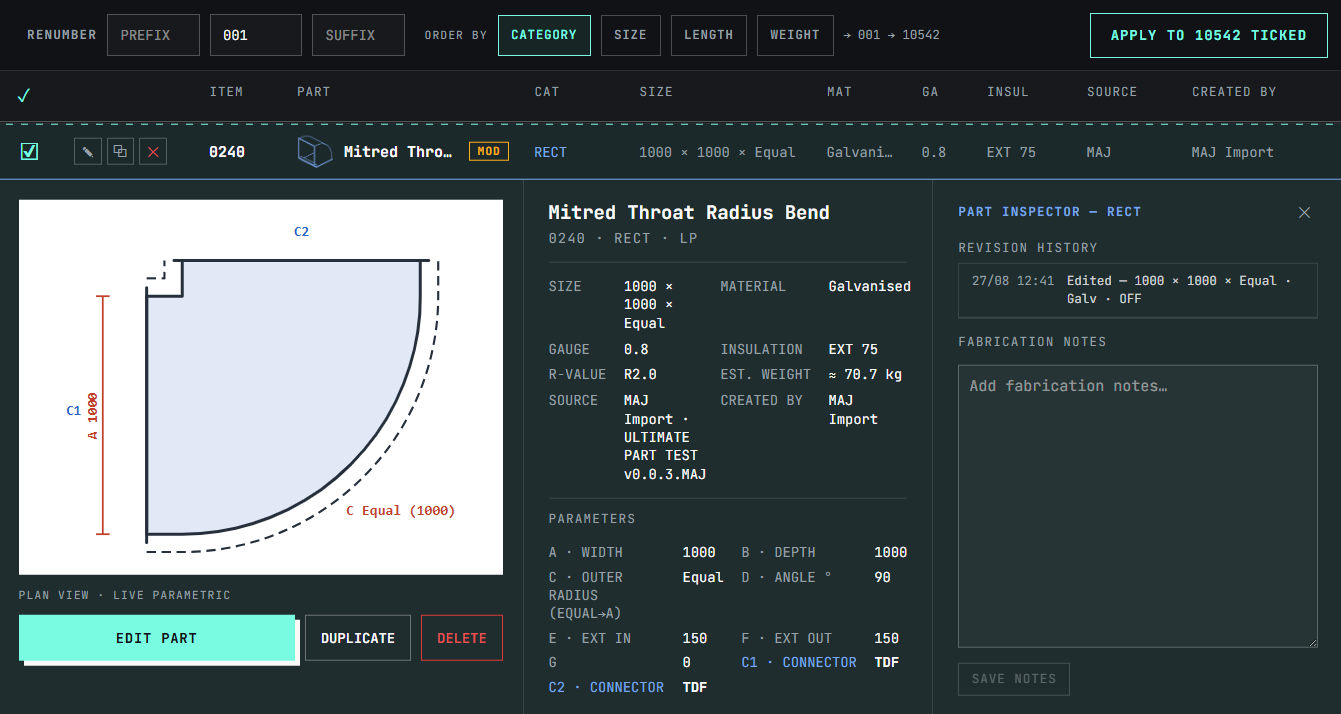Order by Size

coord(630,35)
